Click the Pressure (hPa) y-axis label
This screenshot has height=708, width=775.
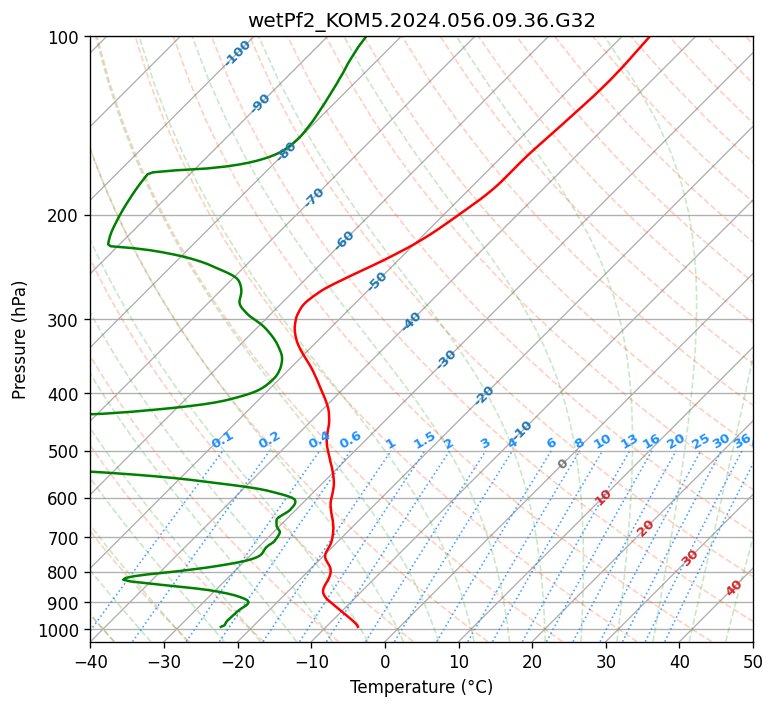click(x=19, y=340)
